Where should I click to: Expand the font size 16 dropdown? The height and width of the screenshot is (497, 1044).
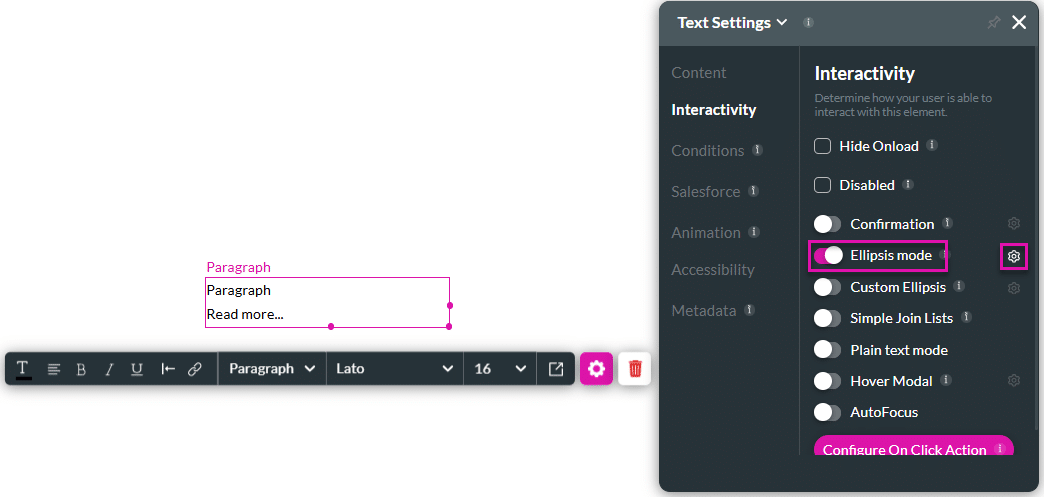point(499,369)
